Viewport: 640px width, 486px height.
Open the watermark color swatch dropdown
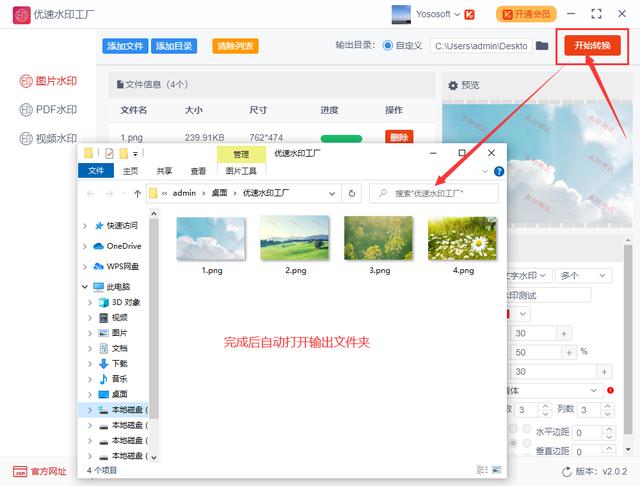tap(518, 314)
